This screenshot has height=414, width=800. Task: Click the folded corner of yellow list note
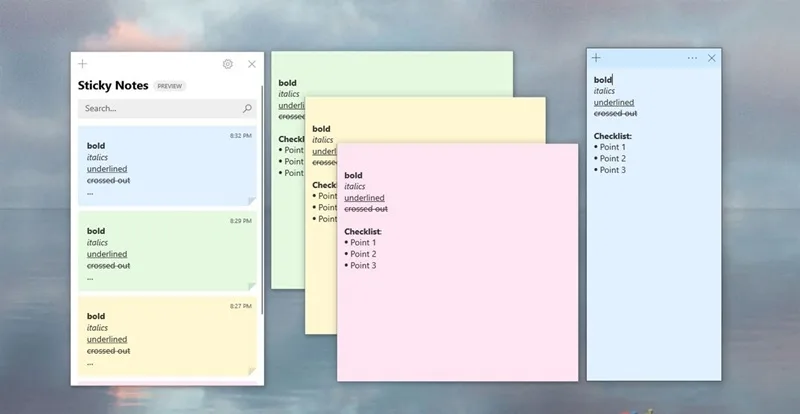[252, 372]
